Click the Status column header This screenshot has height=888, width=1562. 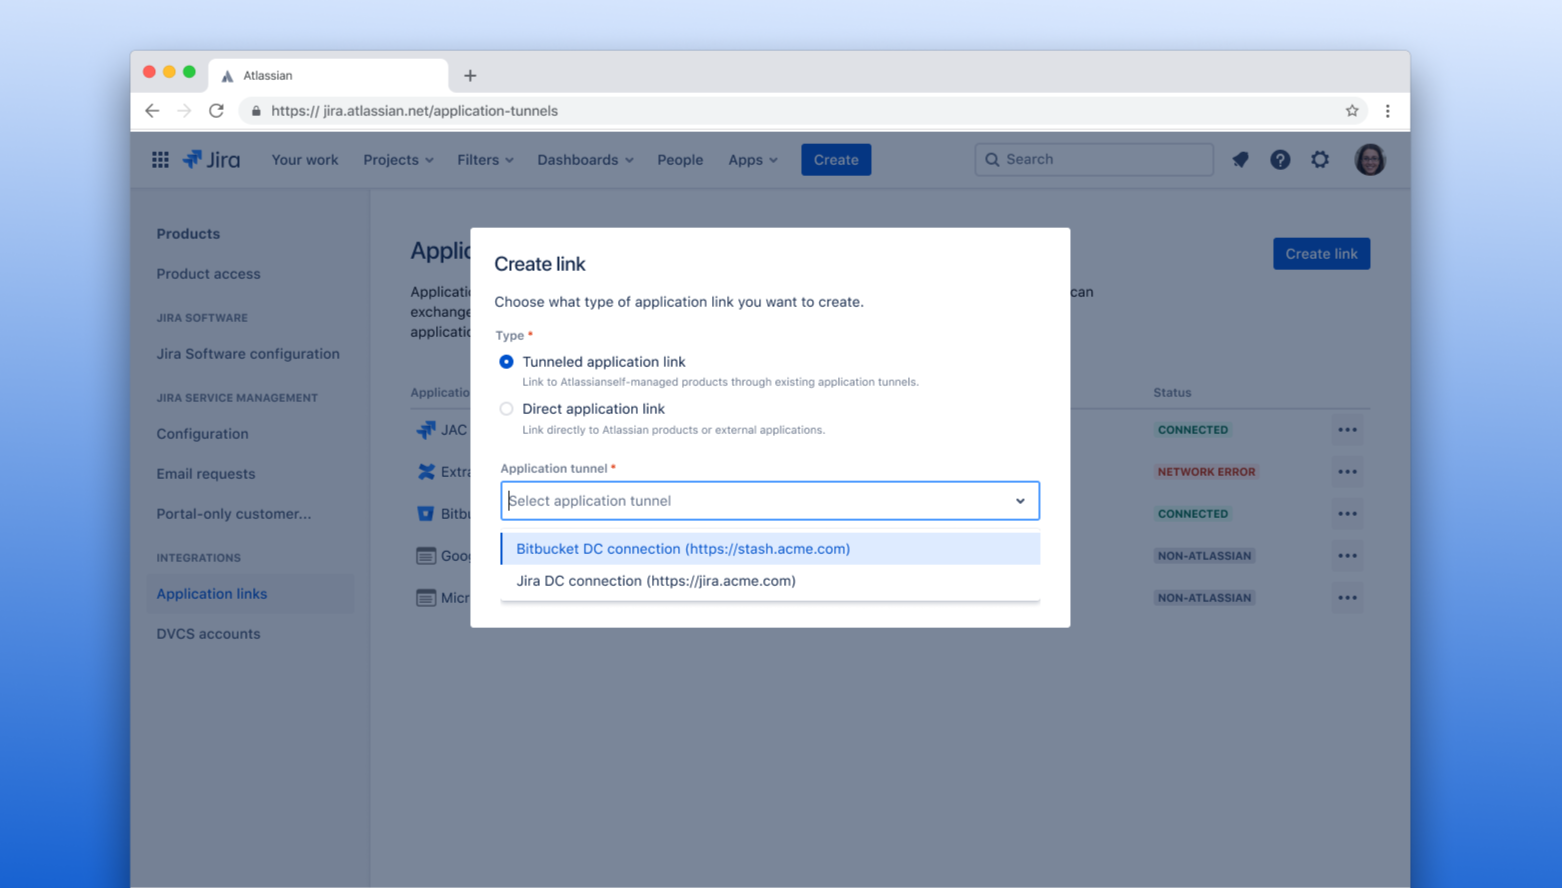(x=1172, y=393)
